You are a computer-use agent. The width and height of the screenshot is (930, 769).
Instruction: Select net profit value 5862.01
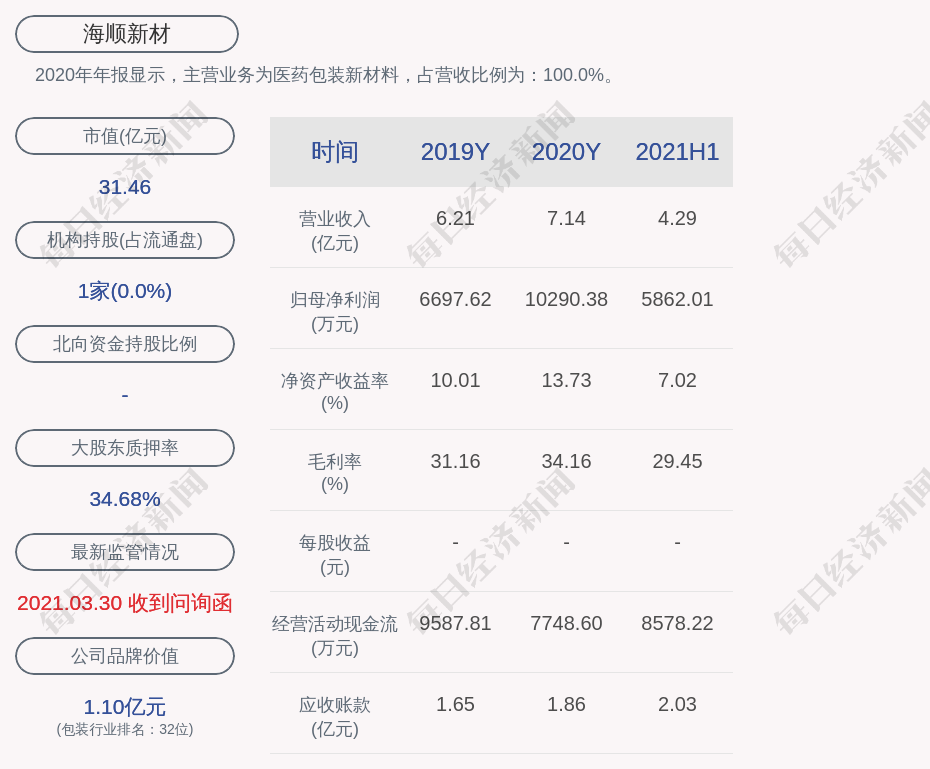tap(677, 299)
